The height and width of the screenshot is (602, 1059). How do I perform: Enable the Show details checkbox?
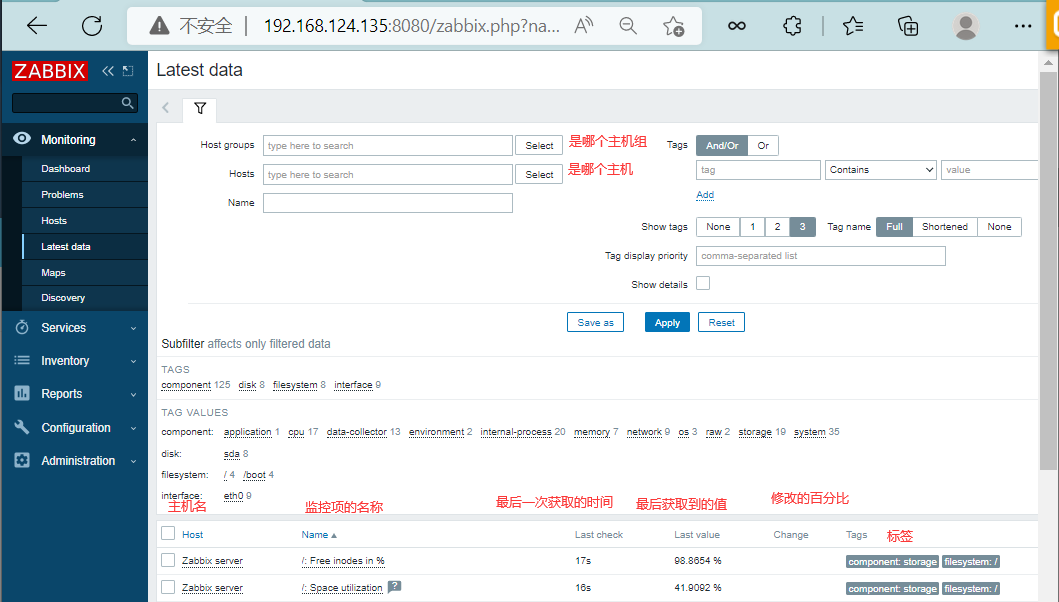(x=703, y=284)
